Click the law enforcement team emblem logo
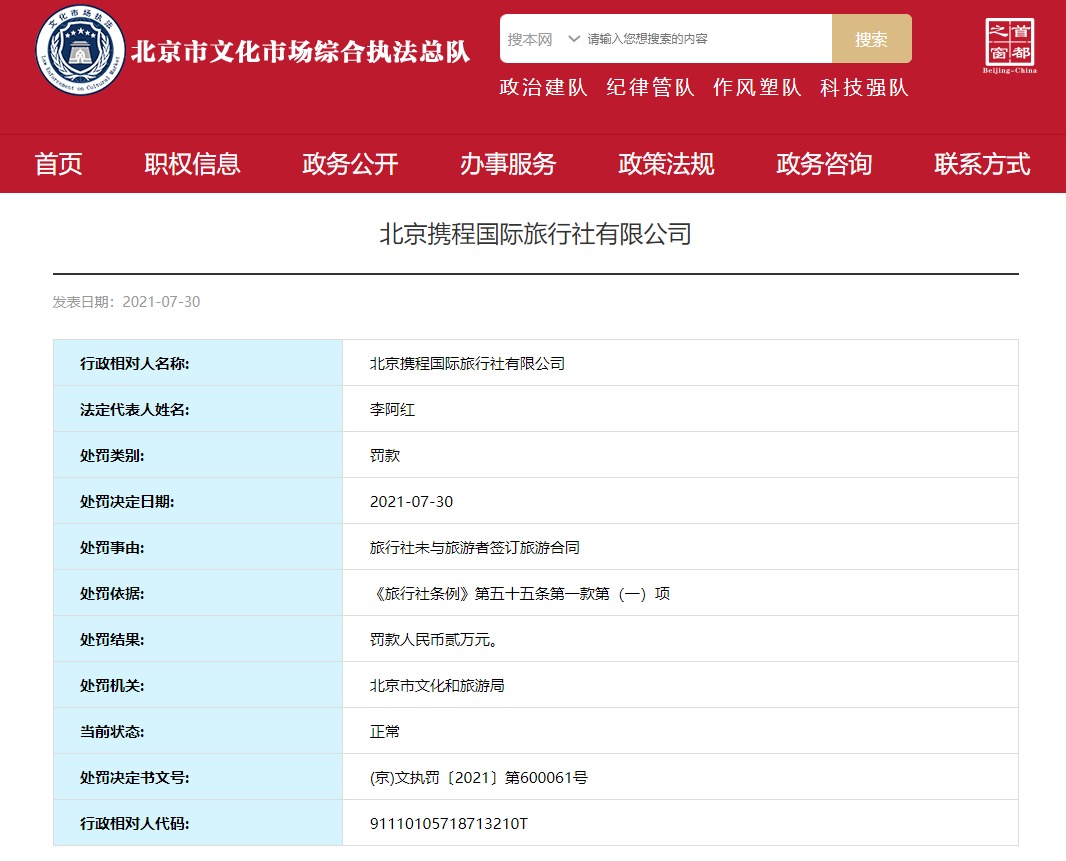This screenshot has height=861, width=1066. click(x=81, y=51)
